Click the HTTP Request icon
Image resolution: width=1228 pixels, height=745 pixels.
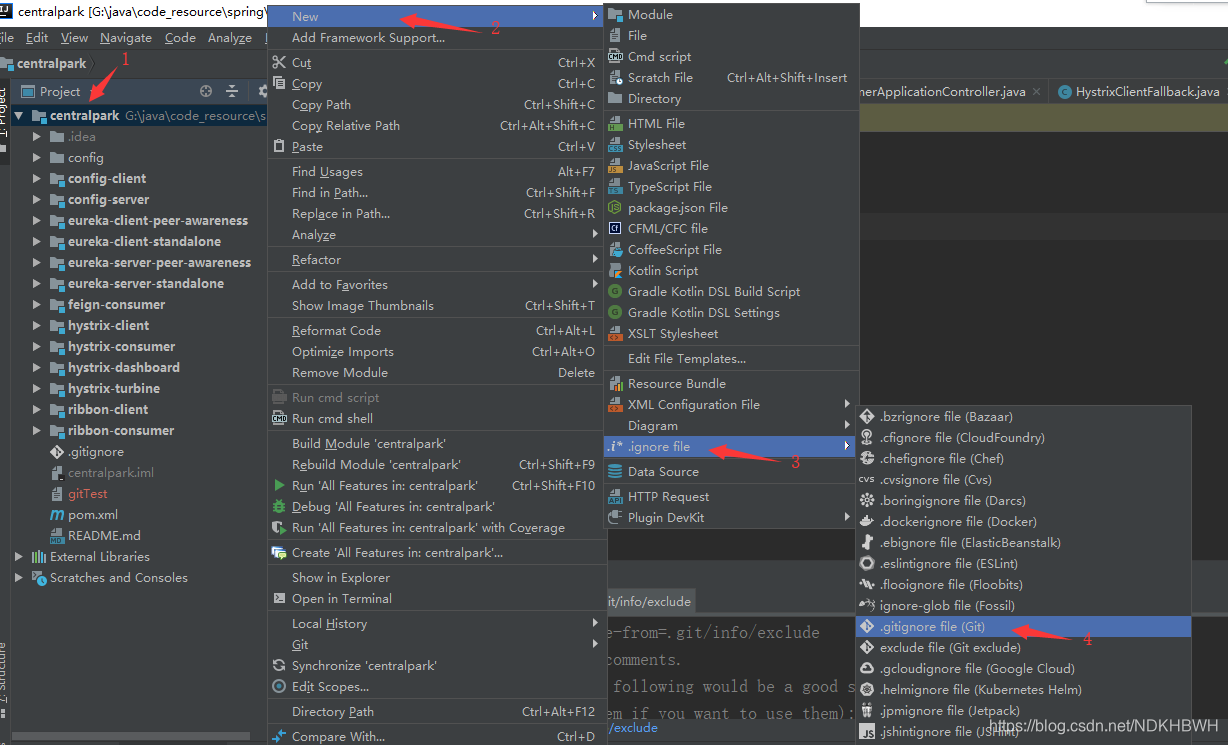click(x=615, y=496)
